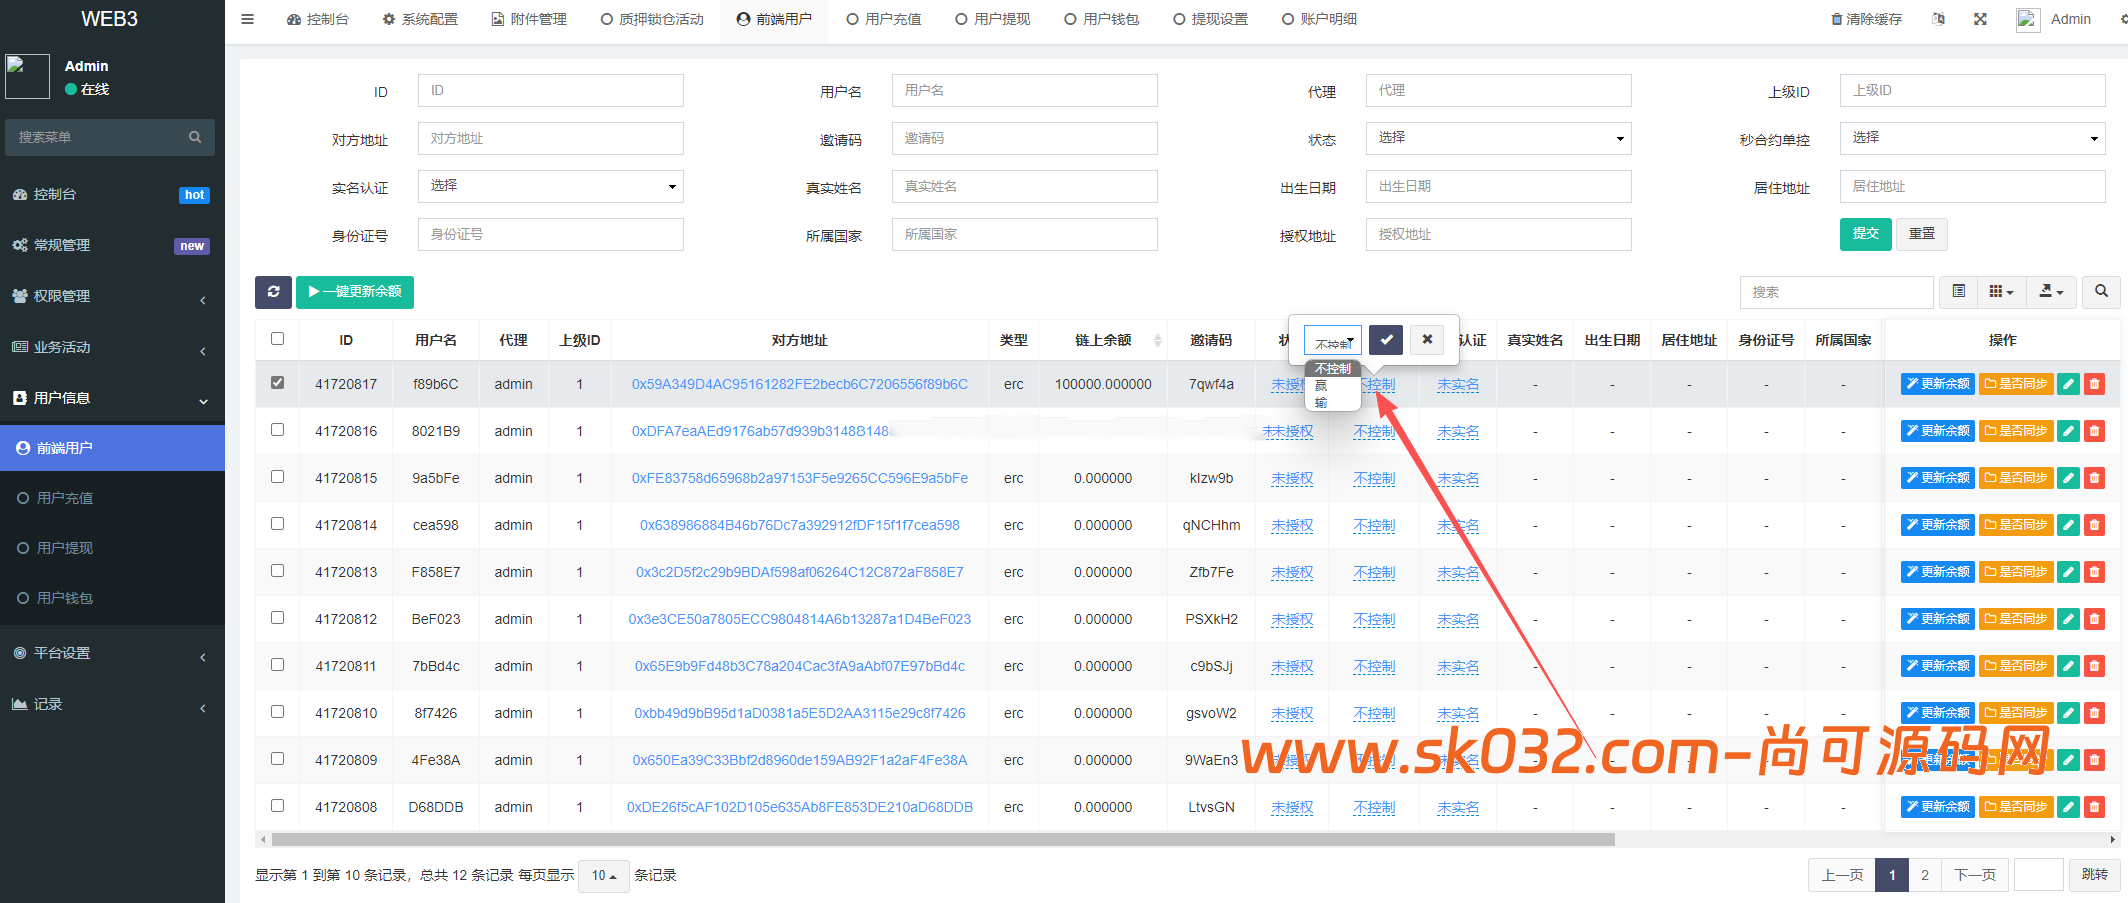Check the select-all checkbox in table header
The width and height of the screenshot is (2128, 903).
277,339
